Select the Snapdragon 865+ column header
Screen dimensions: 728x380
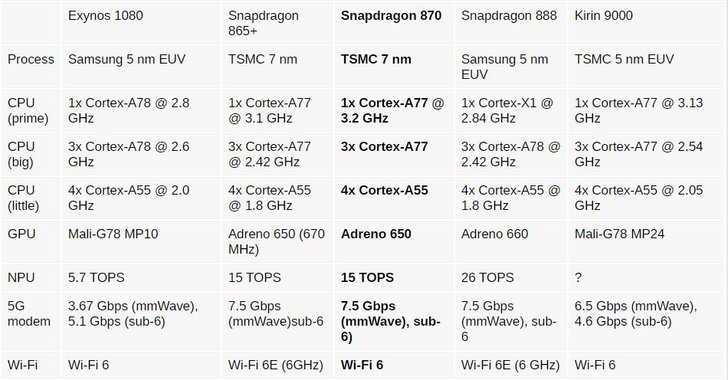(x=263, y=23)
